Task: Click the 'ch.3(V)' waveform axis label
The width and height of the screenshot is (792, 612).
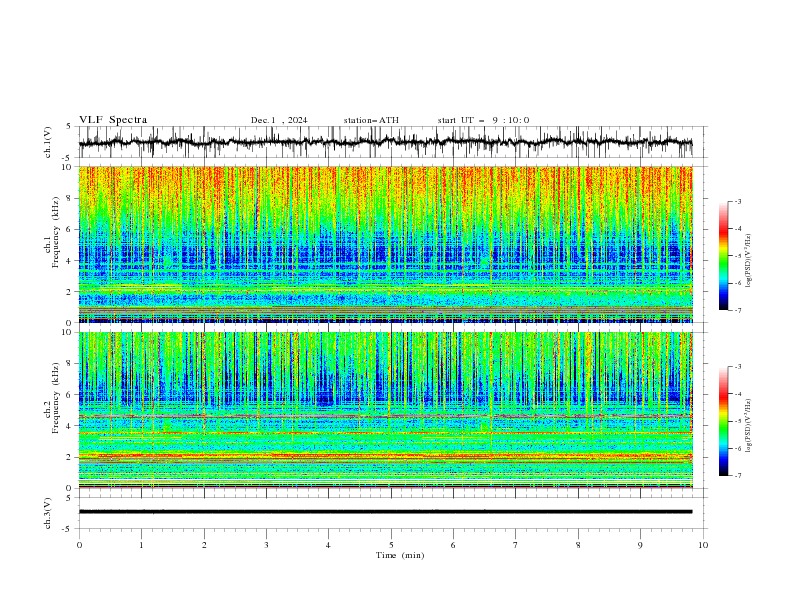Action: 48,513
